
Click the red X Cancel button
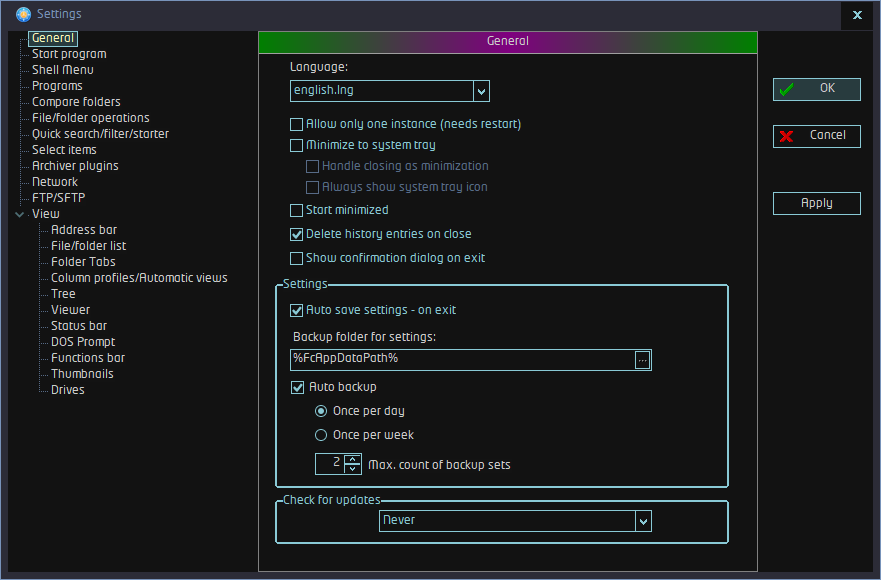click(816, 136)
